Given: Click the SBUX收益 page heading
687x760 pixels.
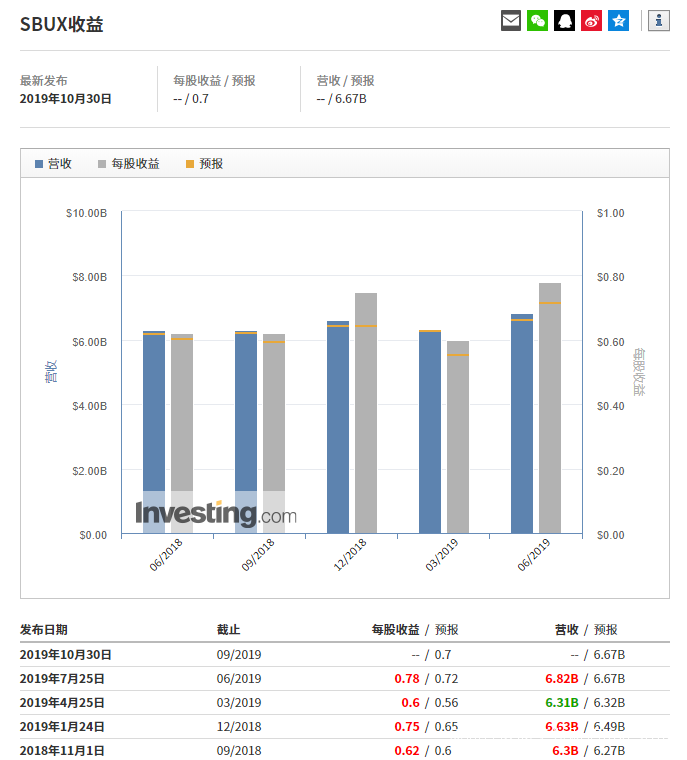Looking at the screenshot, I should tap(62, 24).
